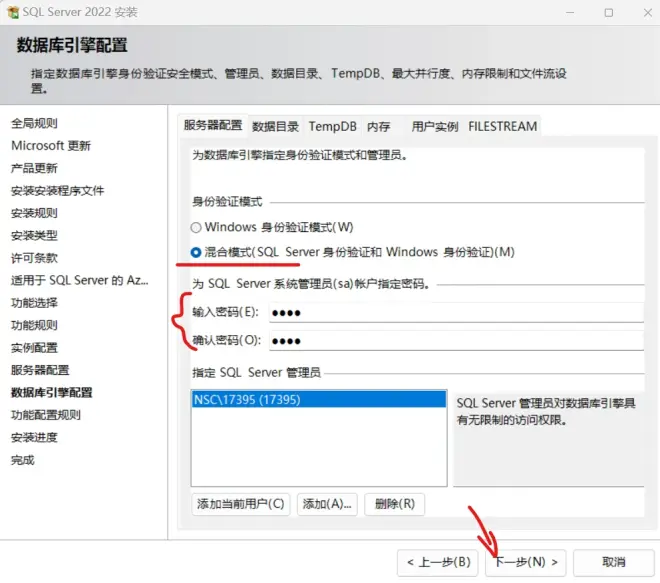This screenshot has width=660, height=583.
Task: Open the FILESTREAM tab
Action: (503, 126)
